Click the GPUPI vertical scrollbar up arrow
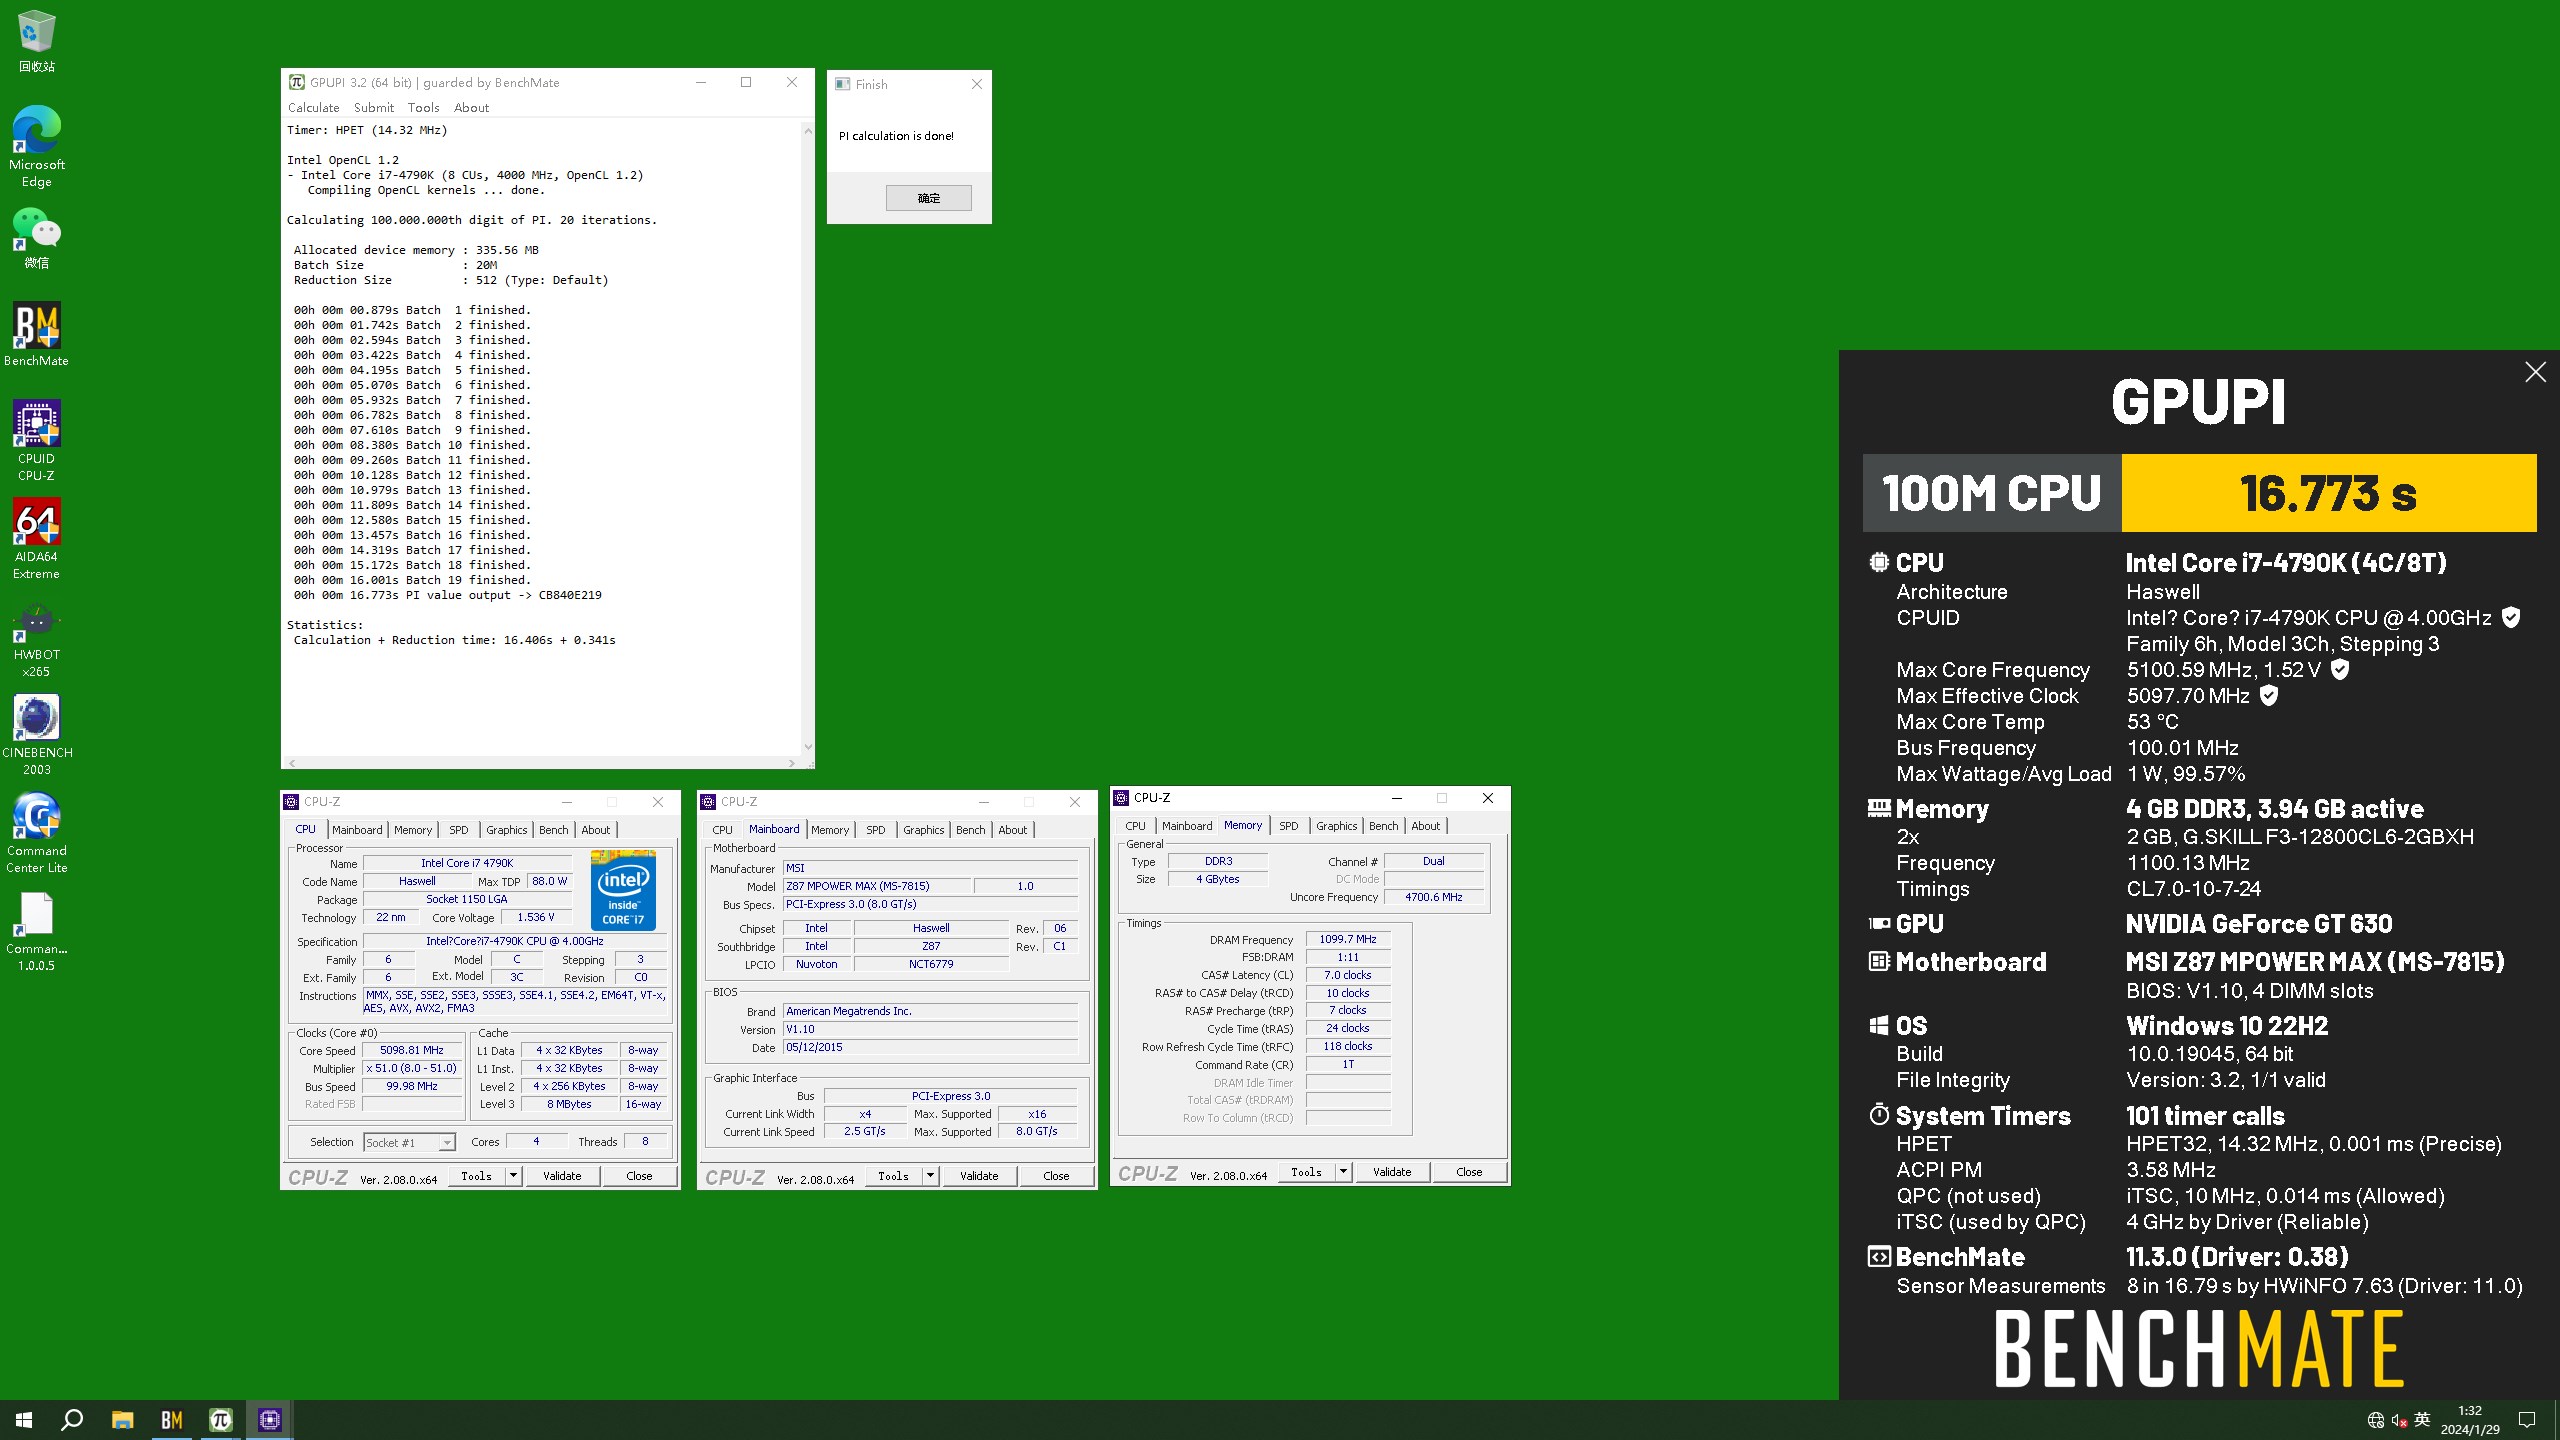Image resolution: width=2560 pixels, height=1440 pixels. coord(808,131)
